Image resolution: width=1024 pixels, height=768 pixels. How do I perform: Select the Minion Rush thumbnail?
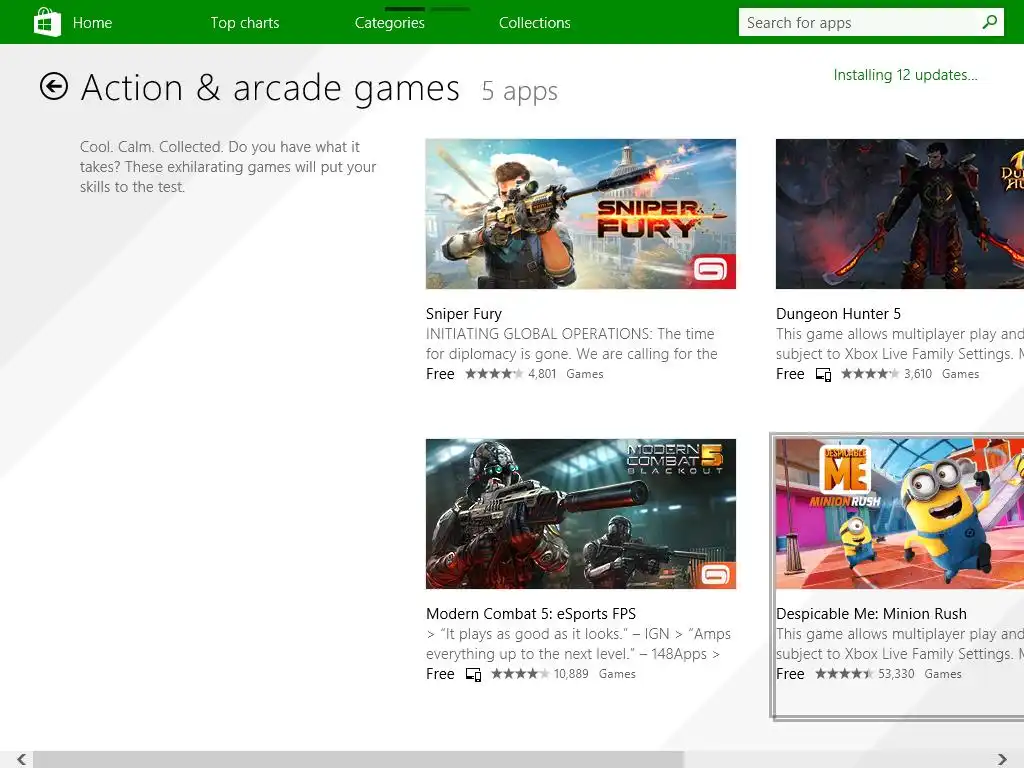[900, 514]
